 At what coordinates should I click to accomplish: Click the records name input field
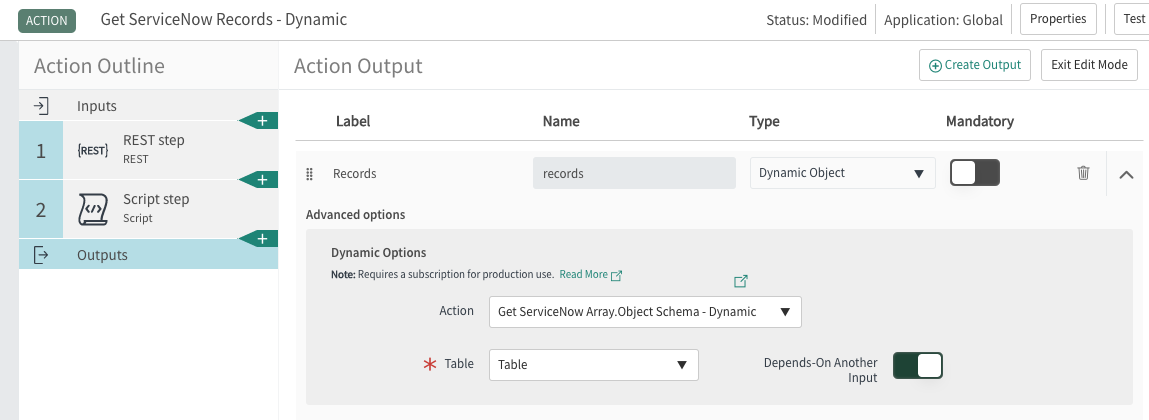coord(634,173)
